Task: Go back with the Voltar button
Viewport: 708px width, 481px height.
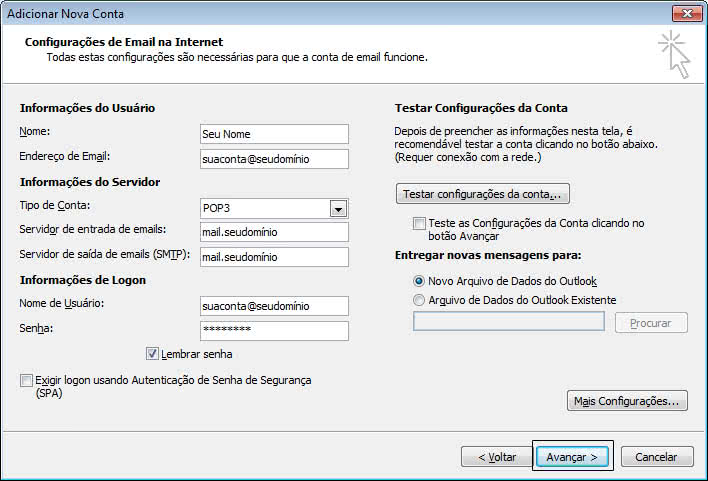Action: [x=497, y=457]
